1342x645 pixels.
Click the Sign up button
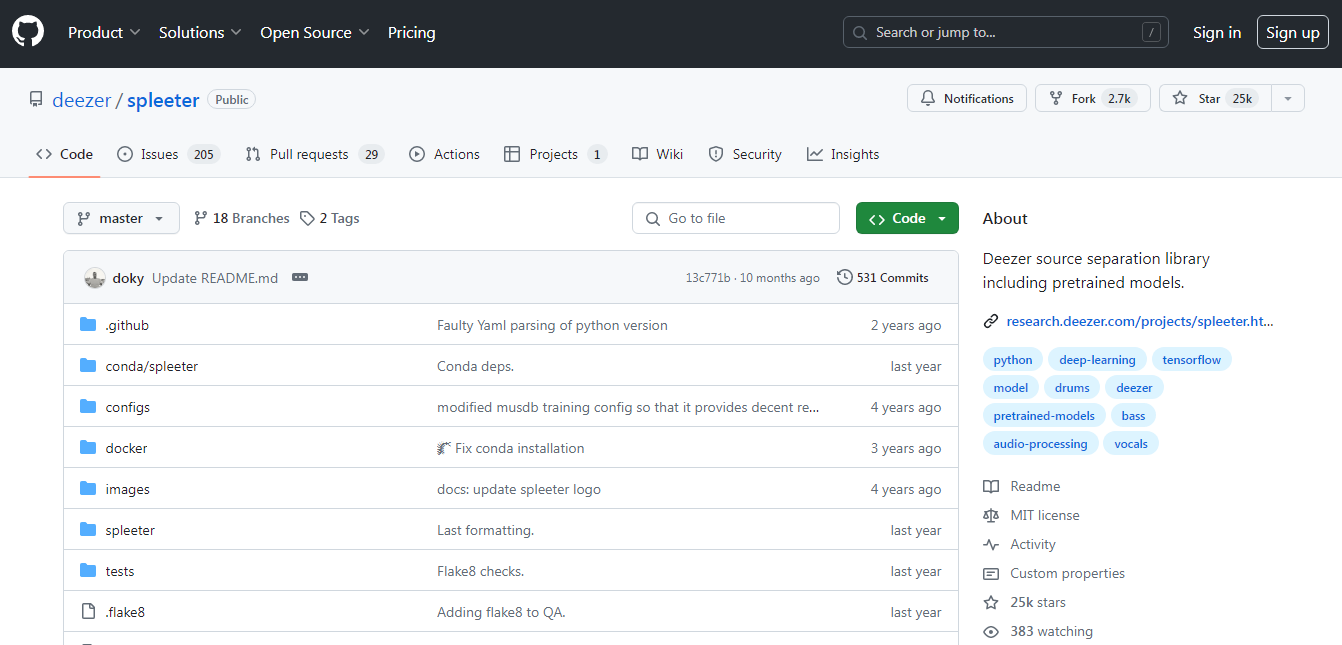click(x=1293, y=33)
